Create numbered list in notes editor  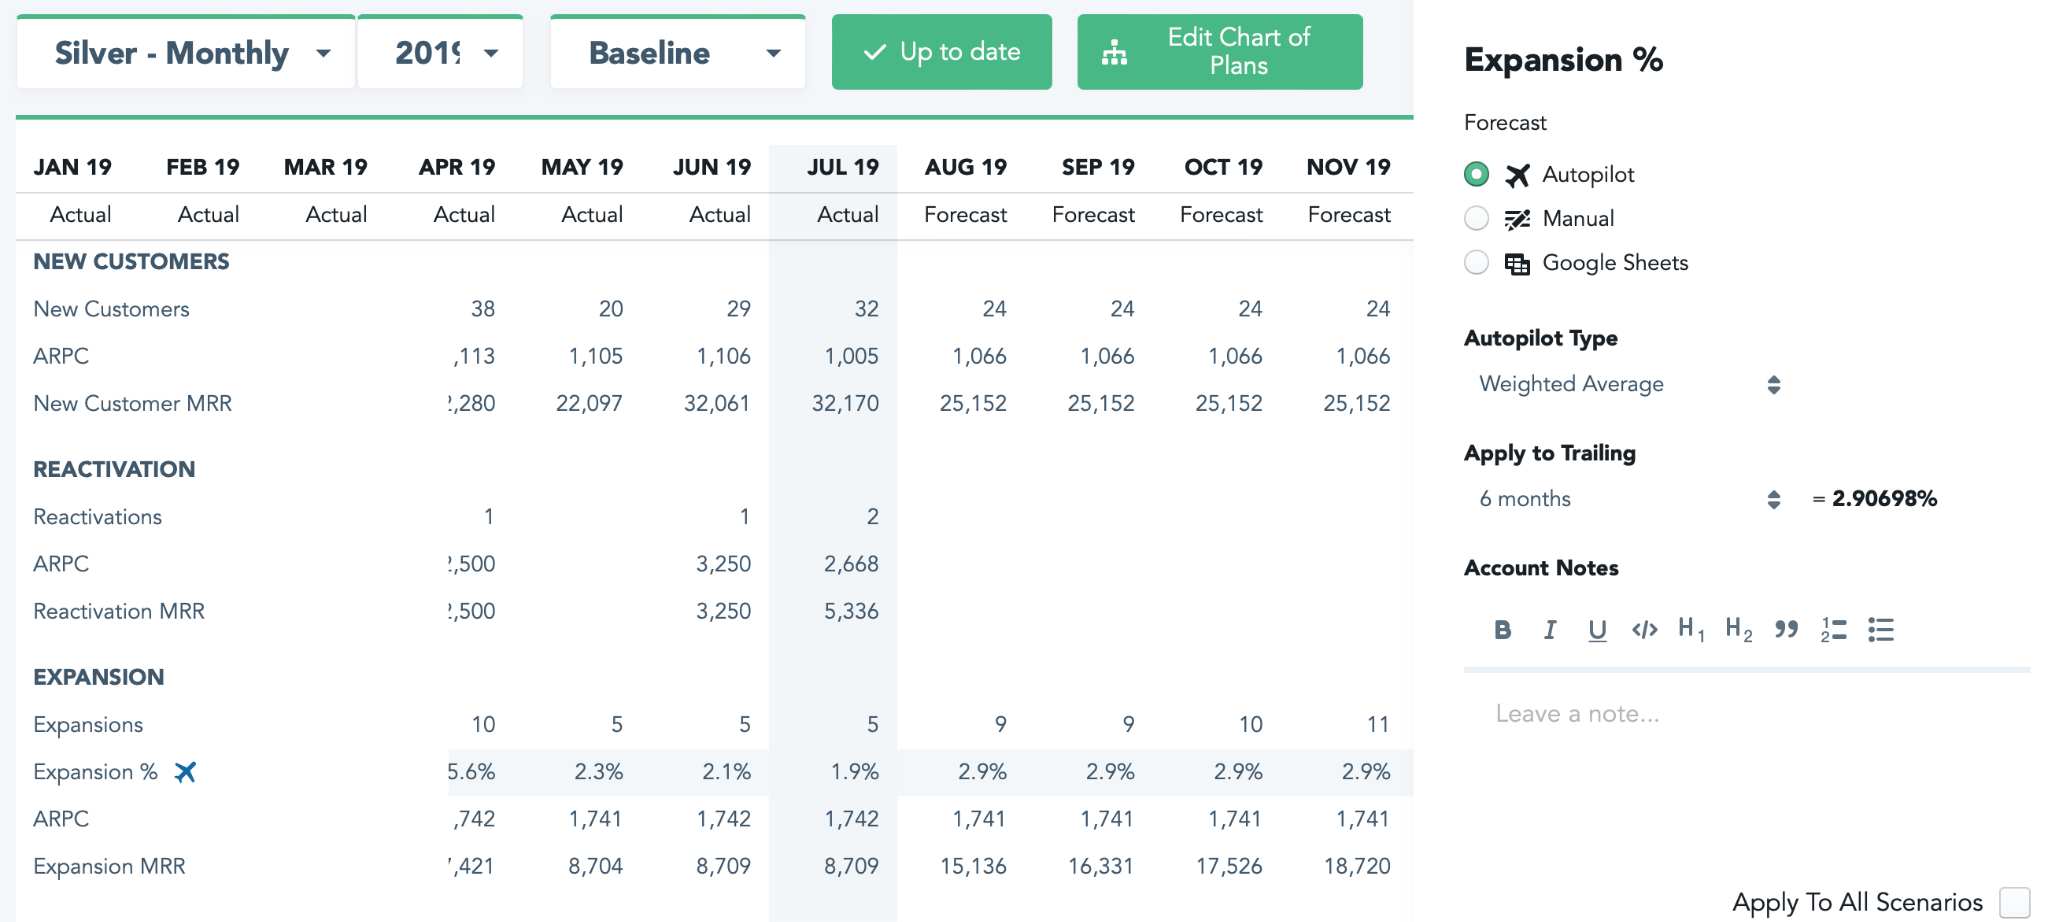(x=1833, y=630)
